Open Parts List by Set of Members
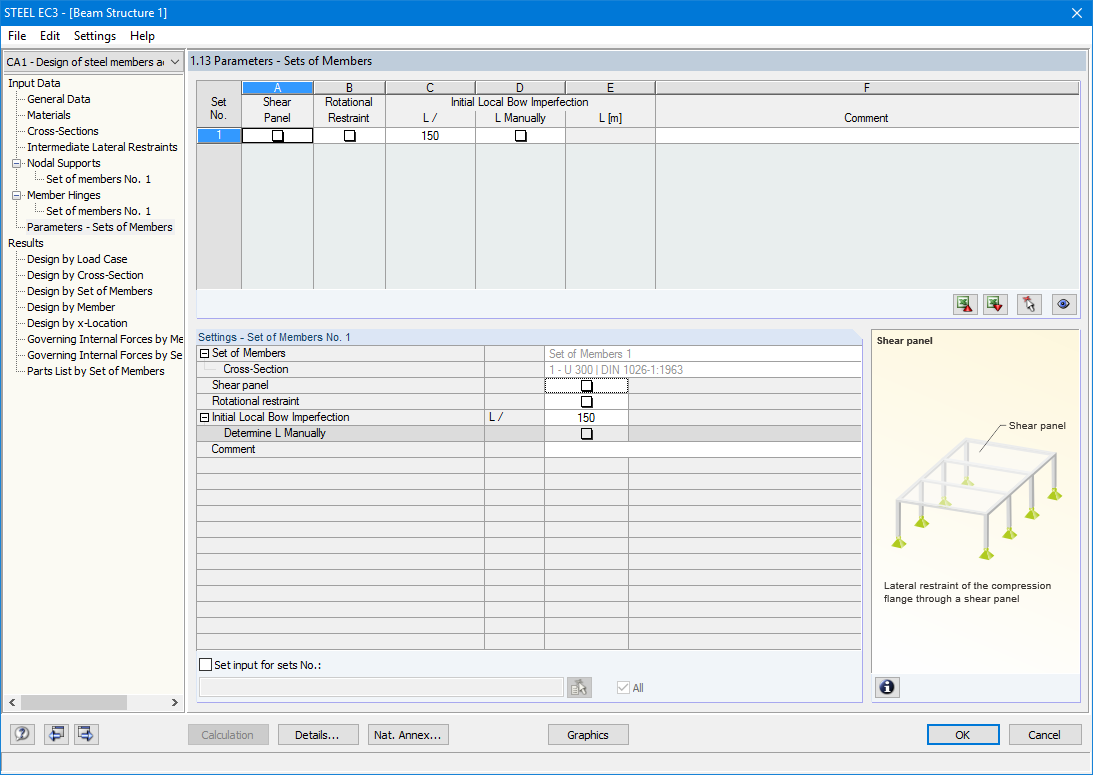The width and height of the screenshot is (1093, 775). pos(95,371)
